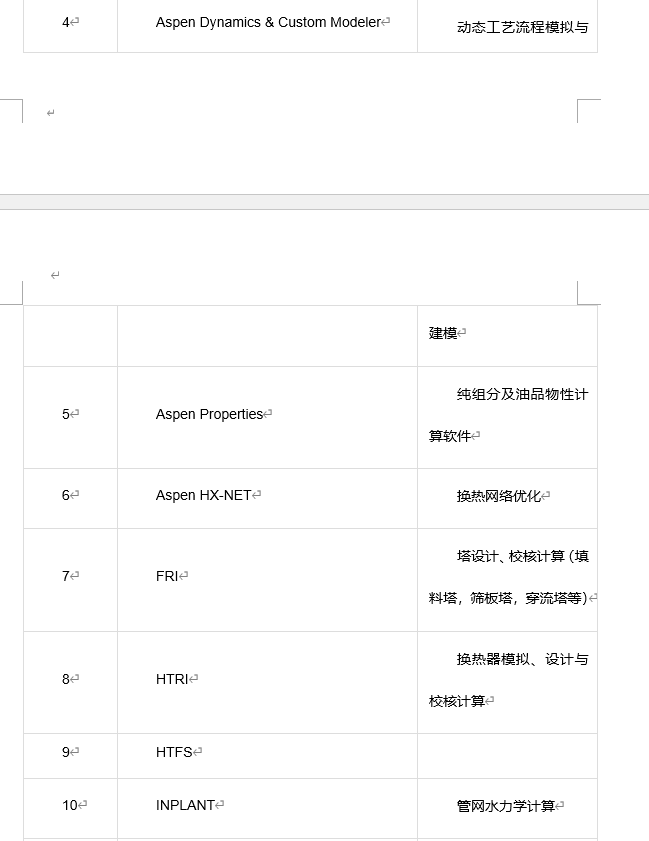The image size is (649, 841).
Task: Click the text '动态工艺流程模拟与'
Action: tap(522, 27)
